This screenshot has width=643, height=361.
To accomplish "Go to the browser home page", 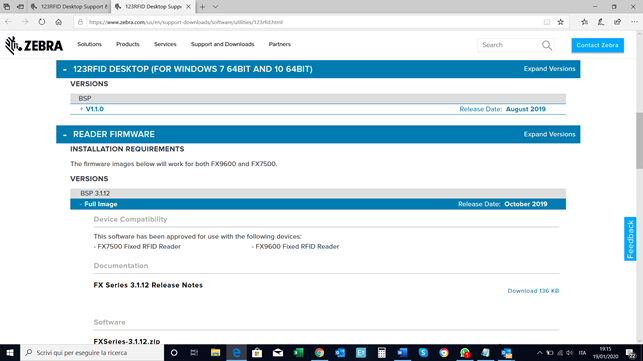I will [59, 22].
